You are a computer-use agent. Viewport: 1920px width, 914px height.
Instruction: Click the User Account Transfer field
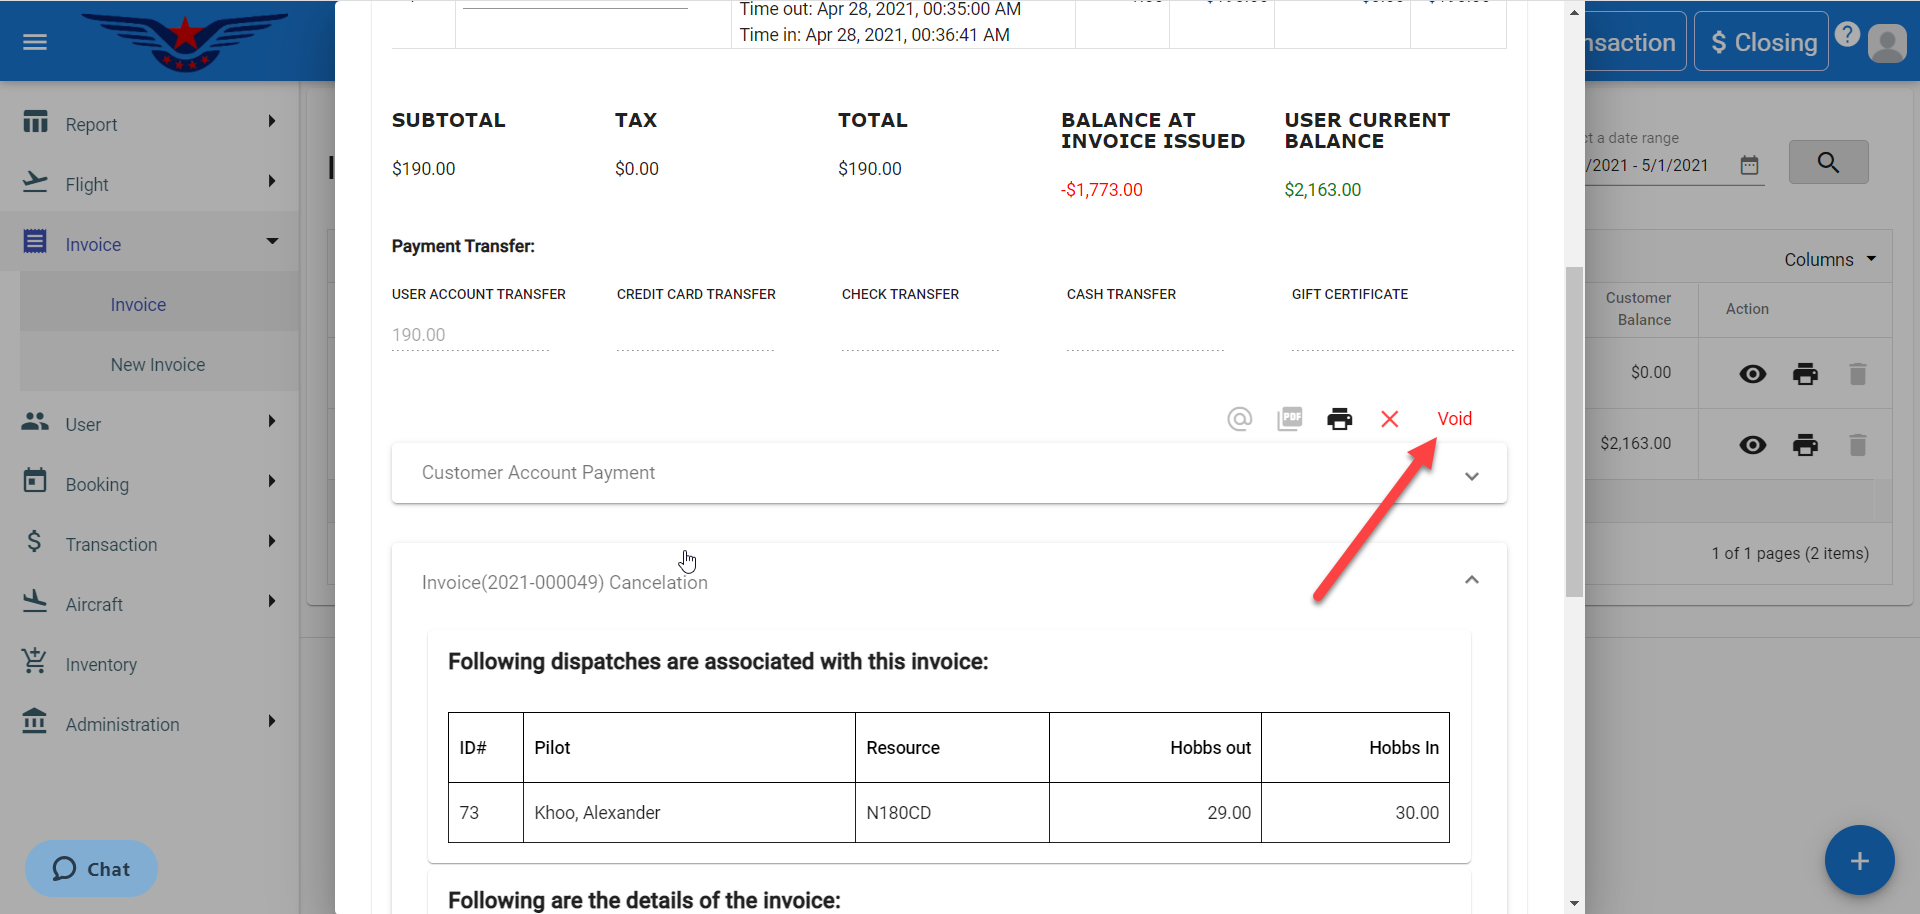click(x=470, y=335)
